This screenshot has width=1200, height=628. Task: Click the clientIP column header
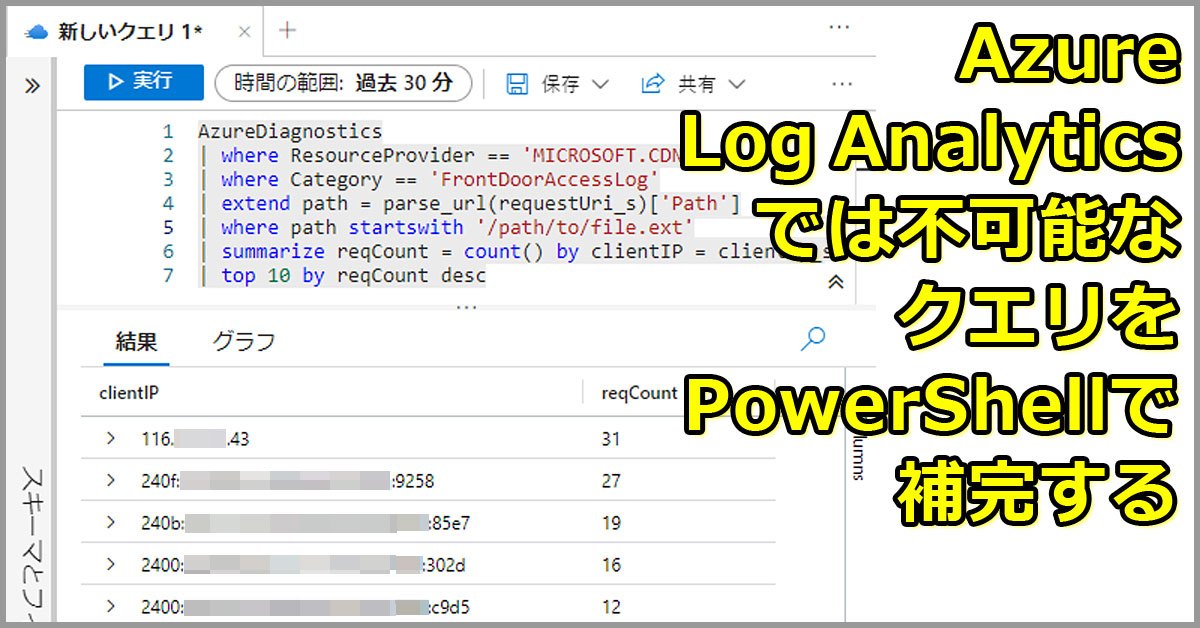click(127, 393)
